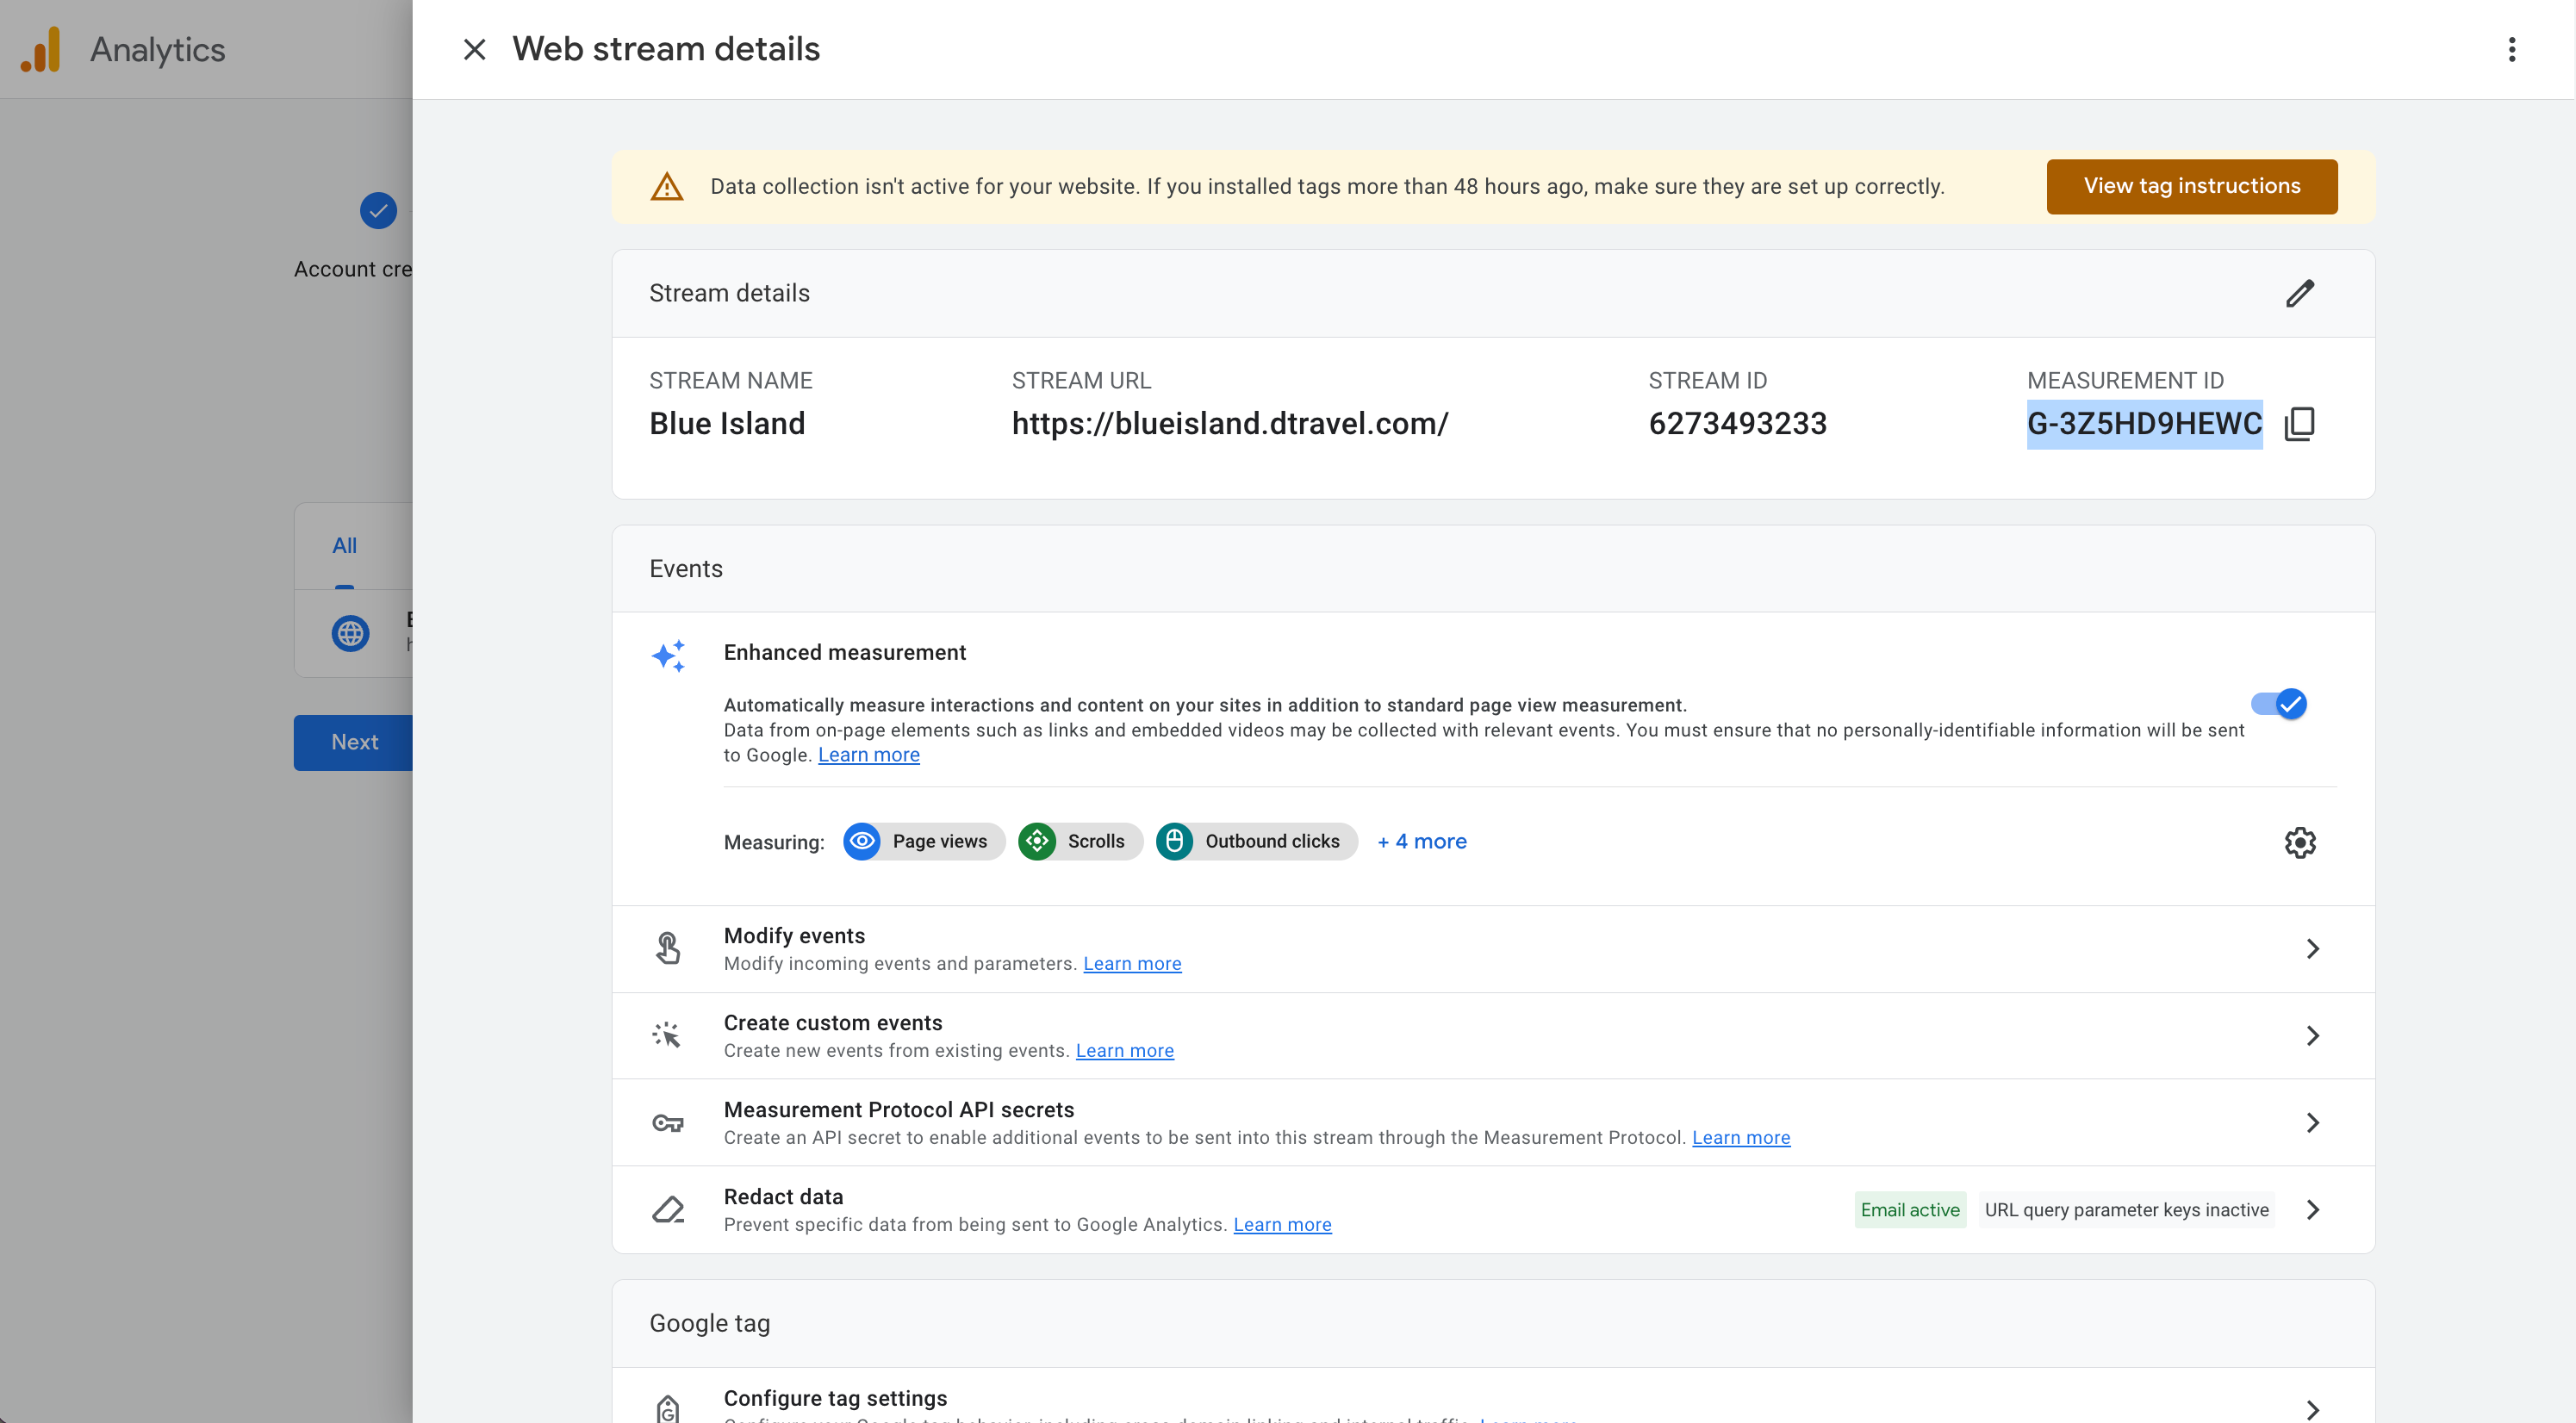Open Learn more link for Measurement Protocol
2576x1423 pixels.
(1740, 1137)
